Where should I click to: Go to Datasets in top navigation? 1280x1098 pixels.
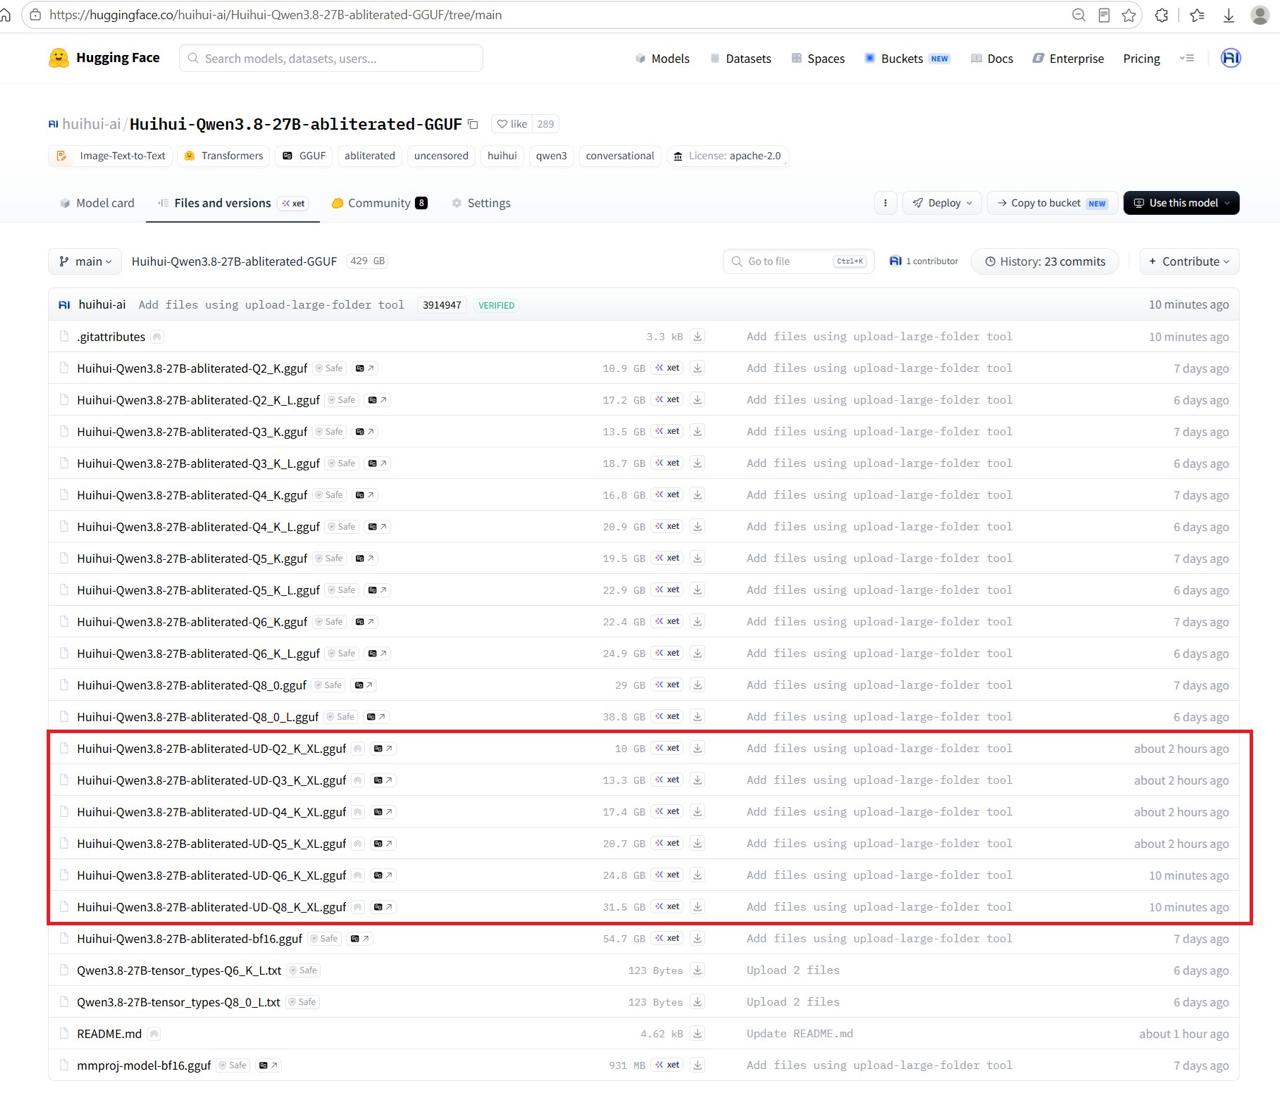tap(740, 58)
